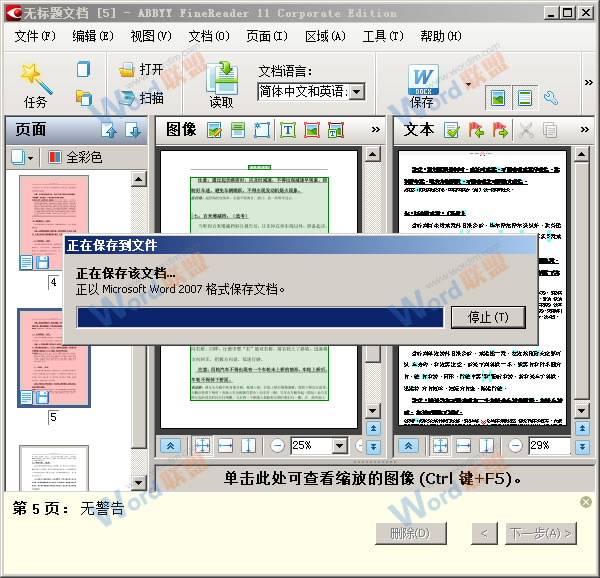Image resolution: width=600 pixels, height=578 pixels.
Task: Toggle fit-to-width in image pane
Action: coord(225,446)
